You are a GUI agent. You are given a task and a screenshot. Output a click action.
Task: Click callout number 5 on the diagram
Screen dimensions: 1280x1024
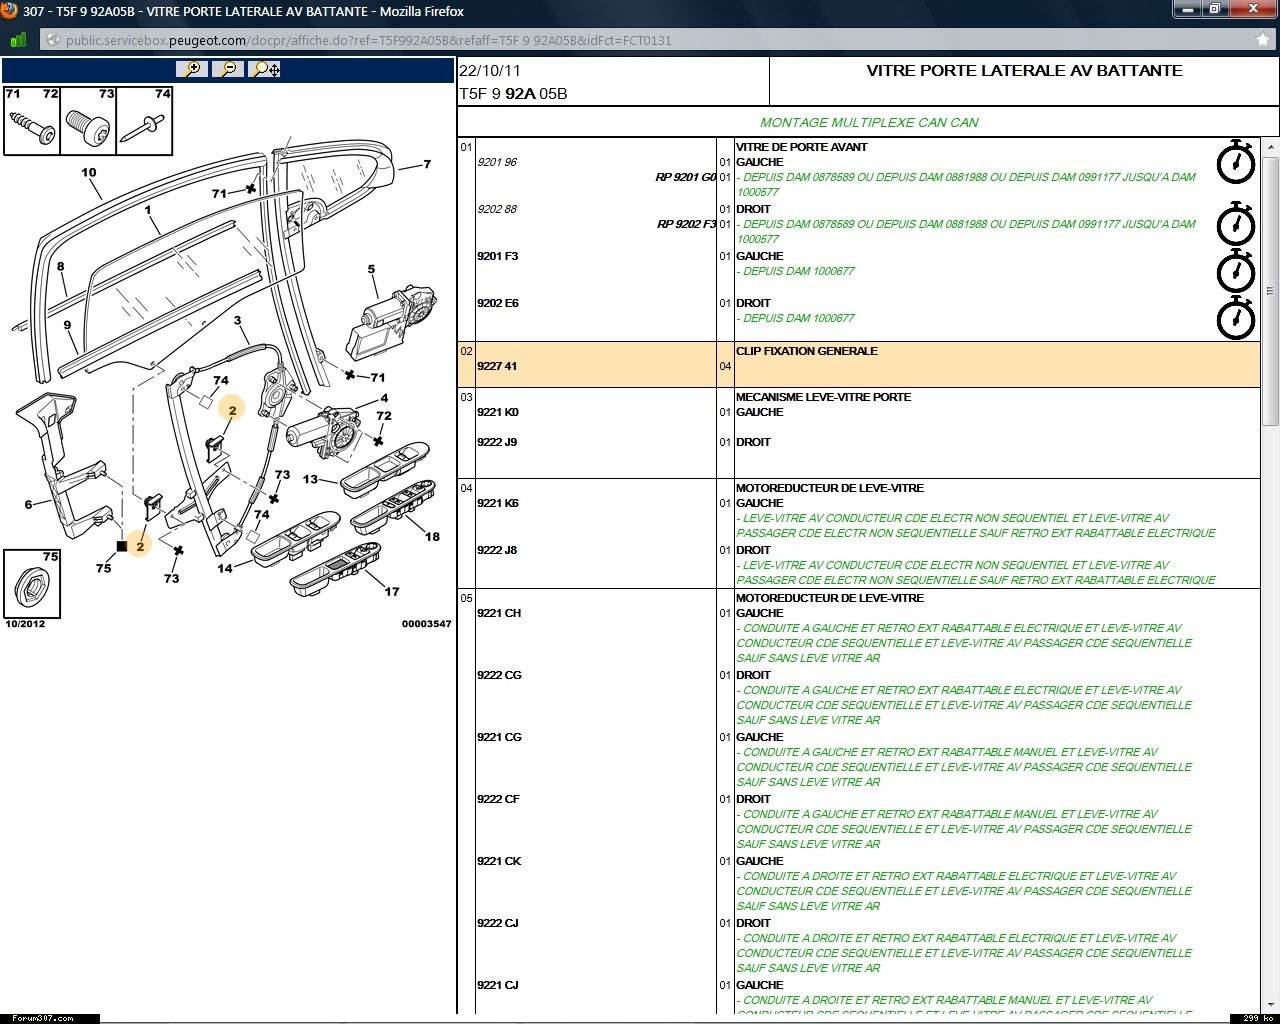pos(371,269)
